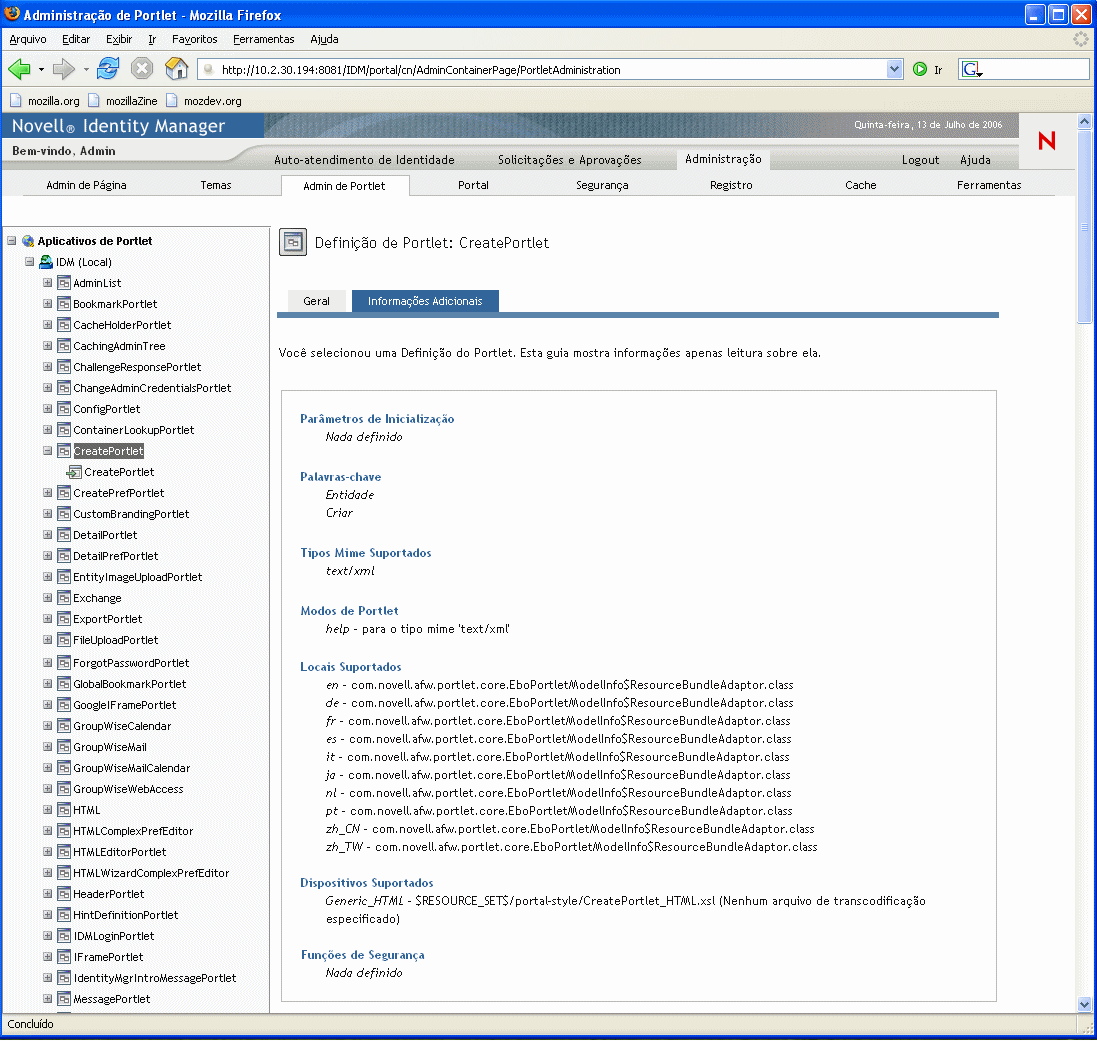The image size is (1097, 1041).
Task: Open the Segurança admin tab
Action: click(602, 185)
